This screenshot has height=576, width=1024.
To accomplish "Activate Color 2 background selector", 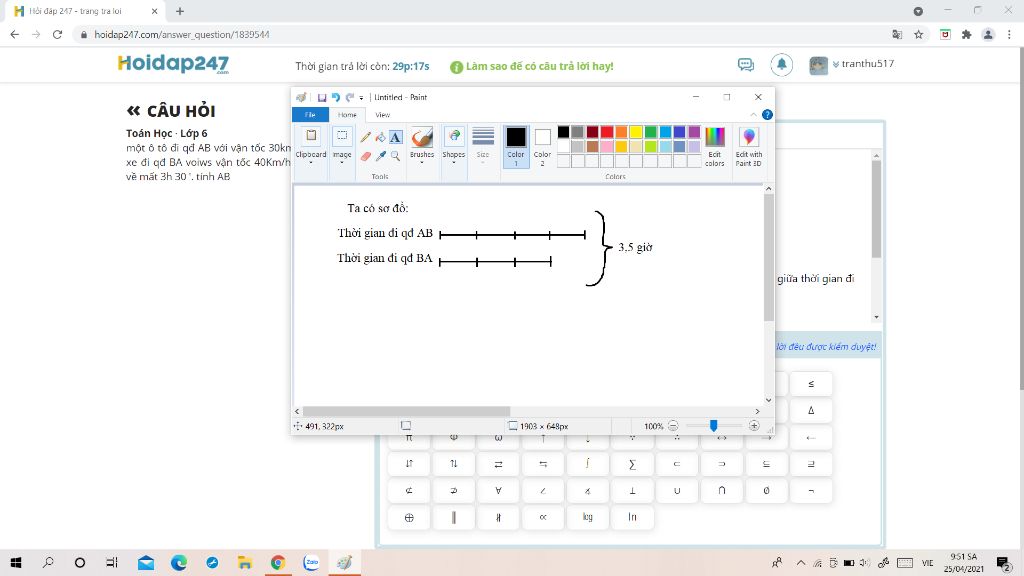I will point(542,146).
